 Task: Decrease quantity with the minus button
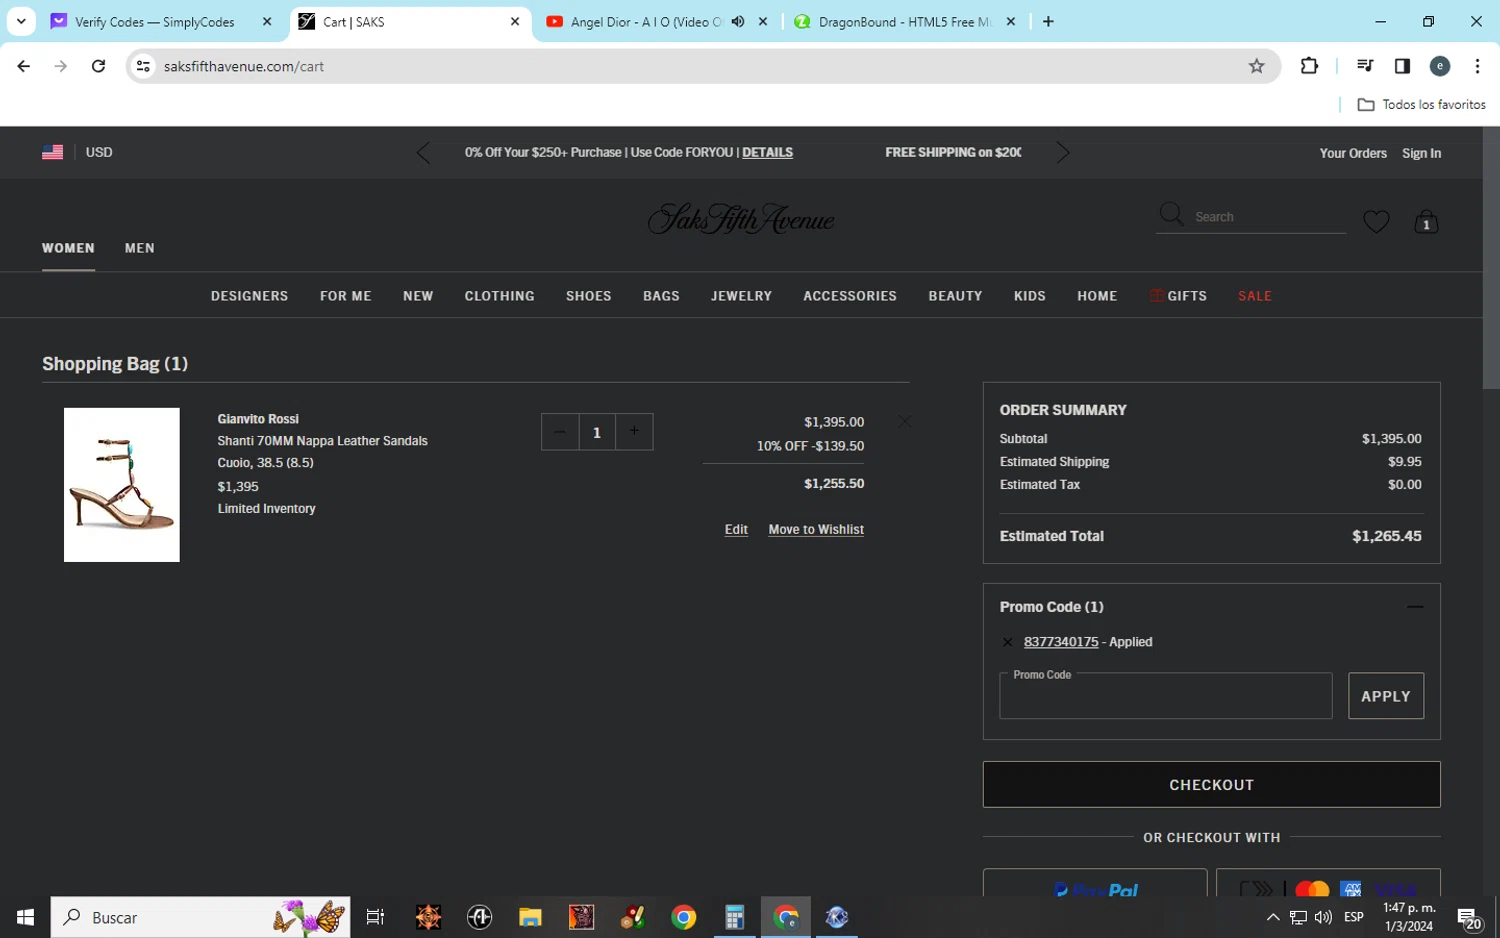[560, 432]
